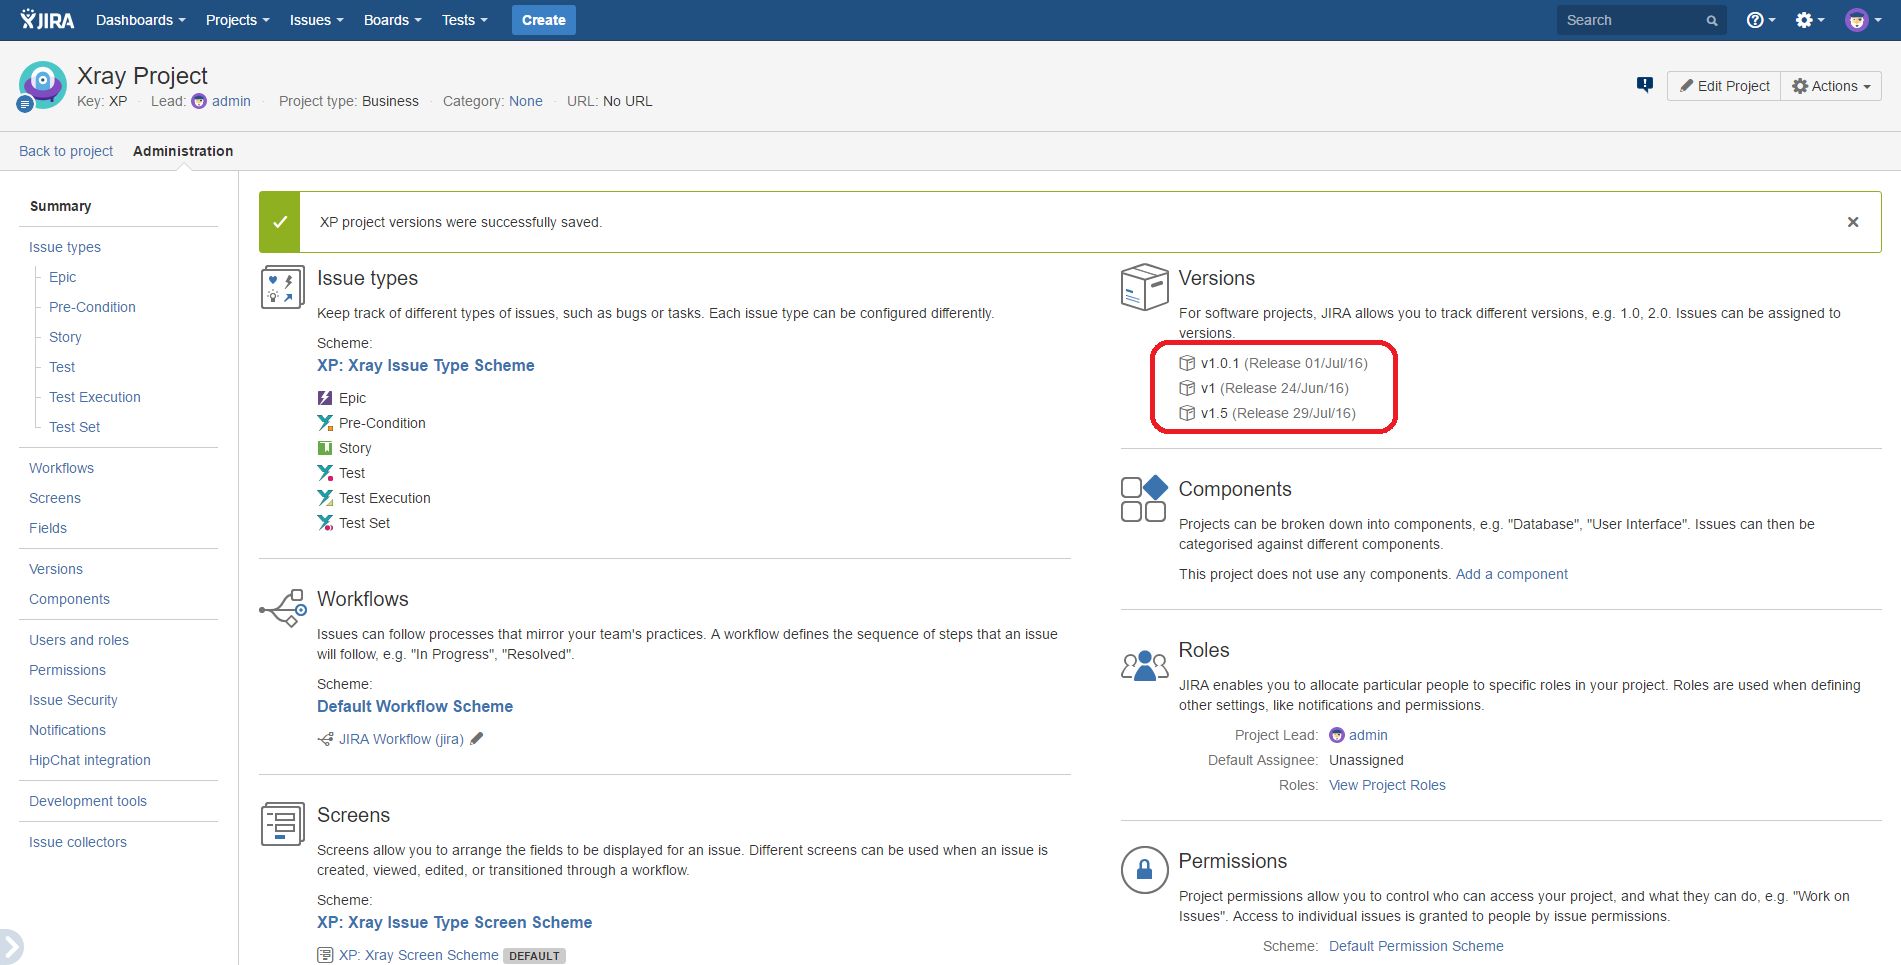
Task: Click the JIRA logo
Action: [x=47, y=20]
